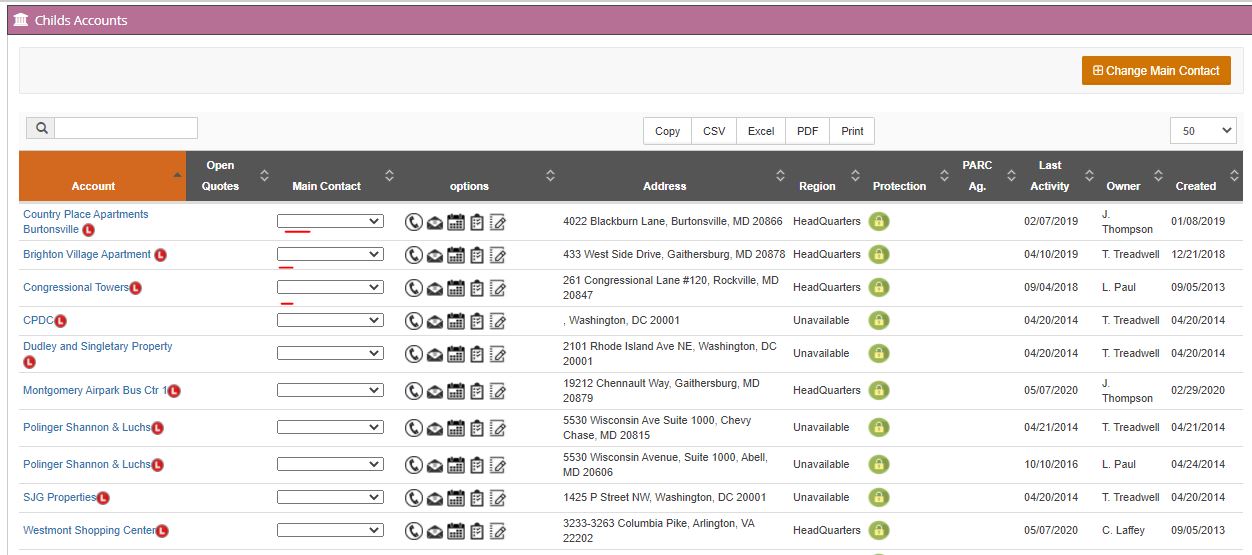This screenshot has width=1252, height=555.
Task: Open calendar icon for Congressional Towers row
Action: (456, 288)
